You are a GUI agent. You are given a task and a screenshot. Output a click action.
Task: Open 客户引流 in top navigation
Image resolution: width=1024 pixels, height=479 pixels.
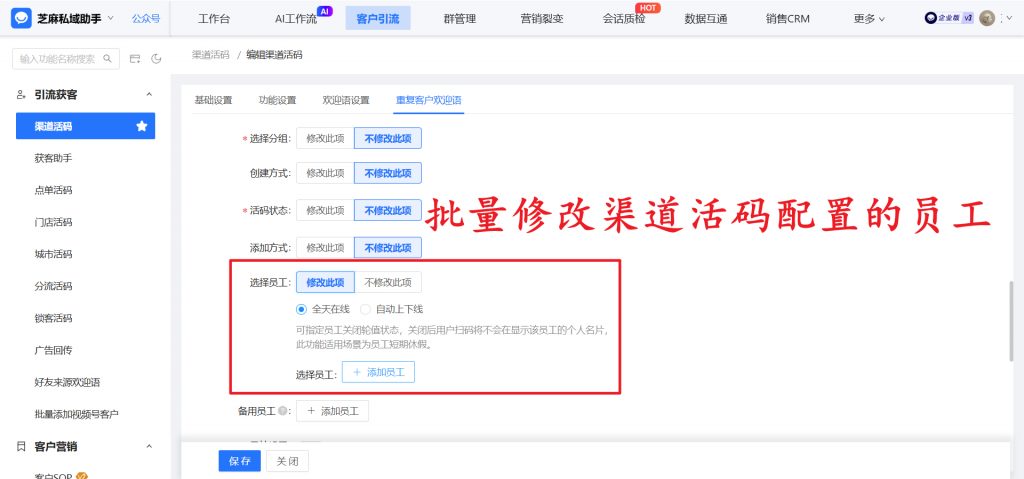[378, 19]
